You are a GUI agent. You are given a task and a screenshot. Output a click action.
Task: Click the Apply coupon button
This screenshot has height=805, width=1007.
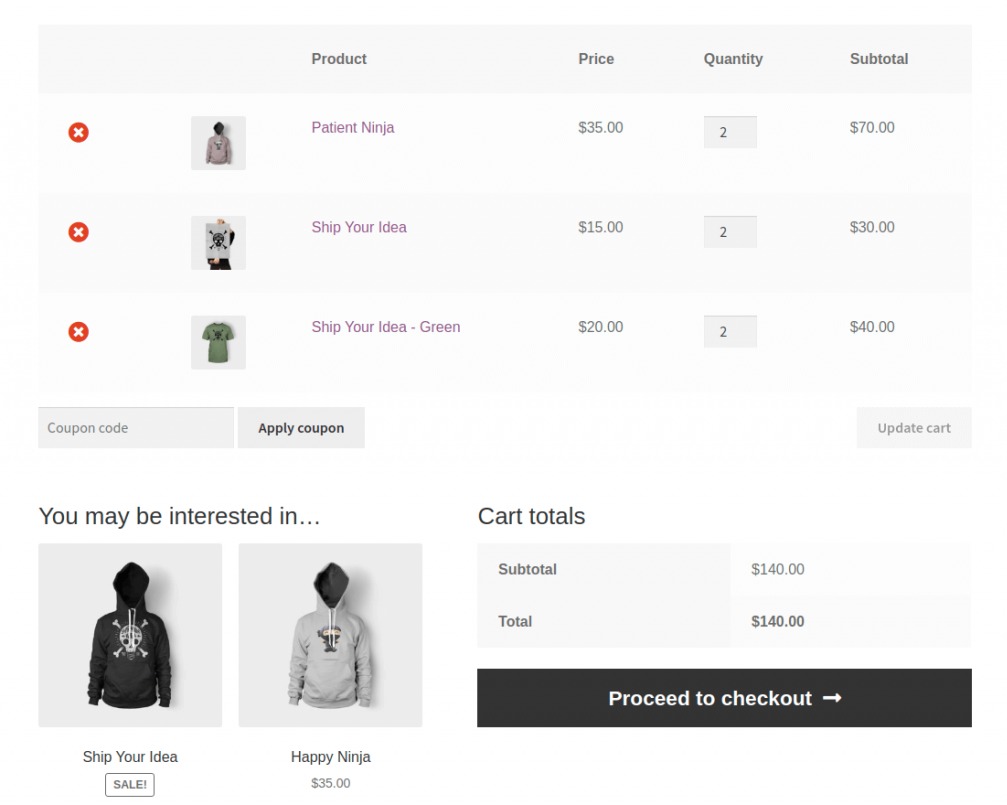pos(301,428)
